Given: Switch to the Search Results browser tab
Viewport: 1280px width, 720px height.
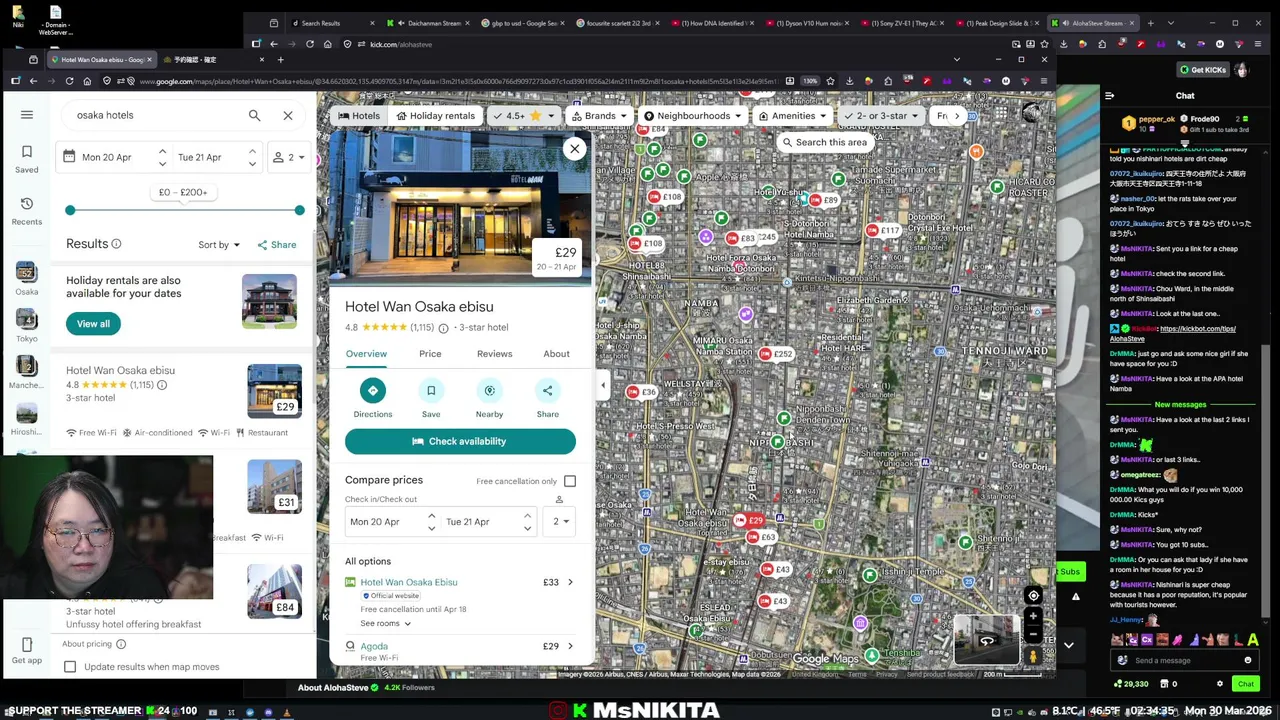Looking at the screenshot, I should coord(322,23).
